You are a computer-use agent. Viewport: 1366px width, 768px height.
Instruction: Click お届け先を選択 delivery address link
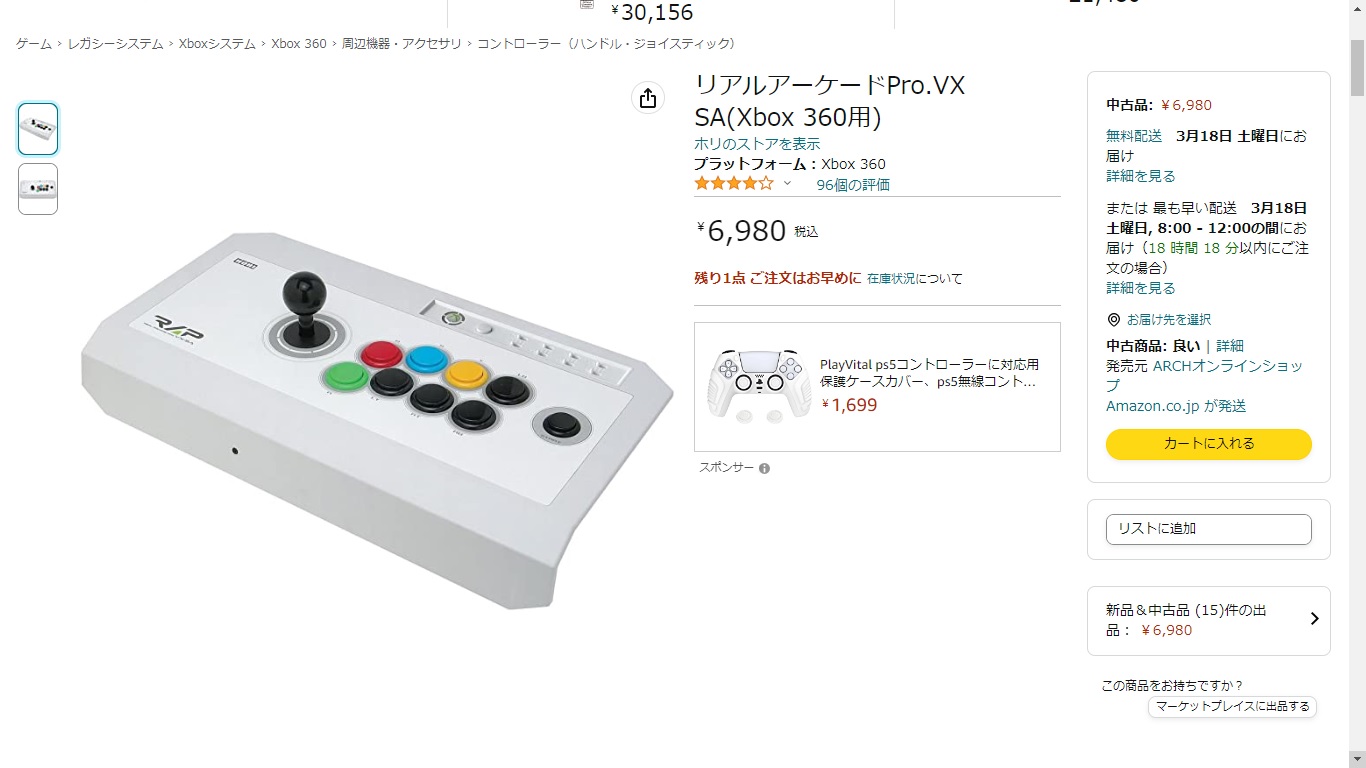click(x=1168, y=320)
